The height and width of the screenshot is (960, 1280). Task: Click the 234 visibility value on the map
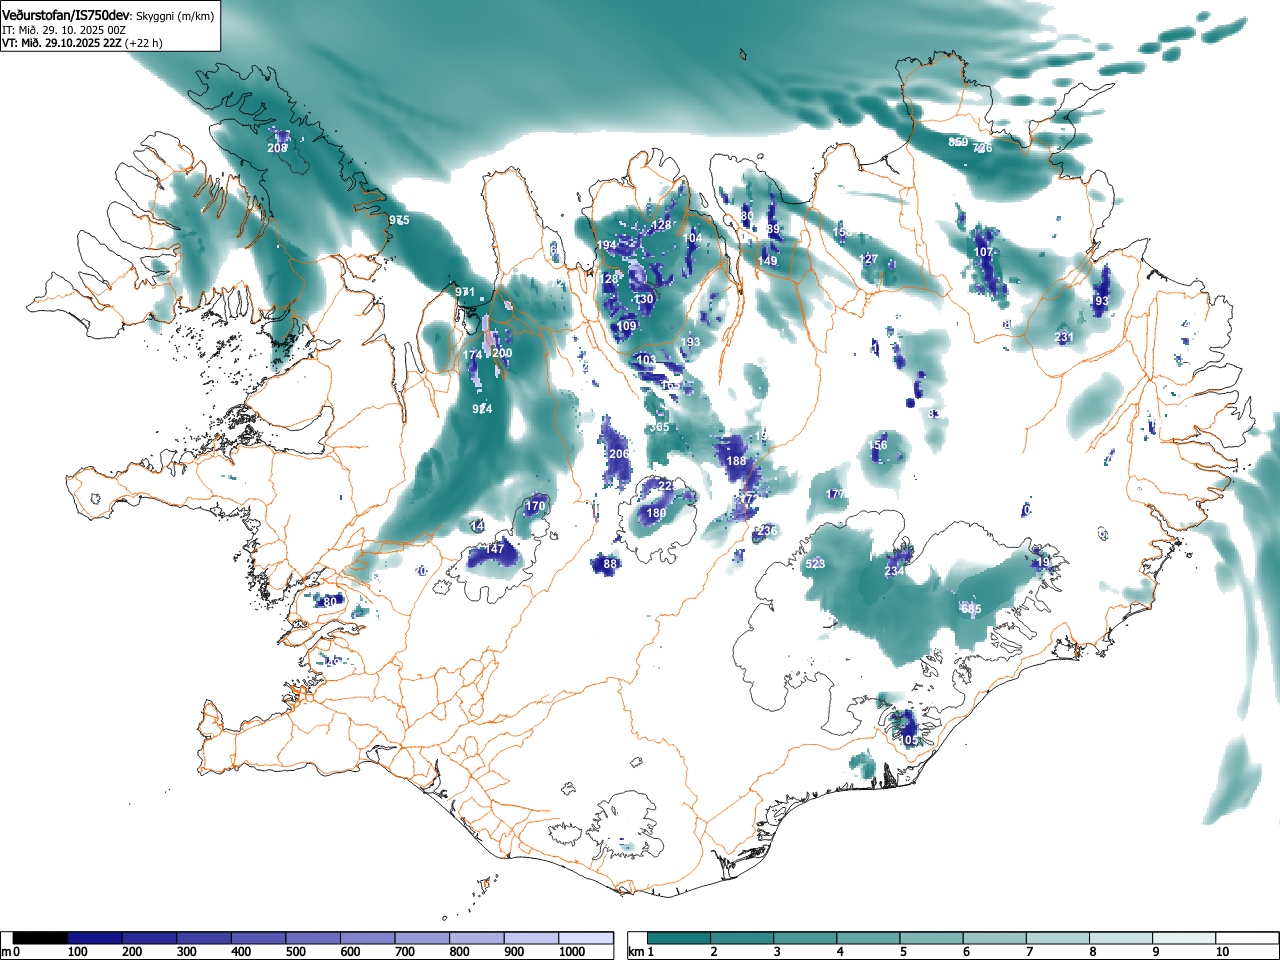coord(895,571)
